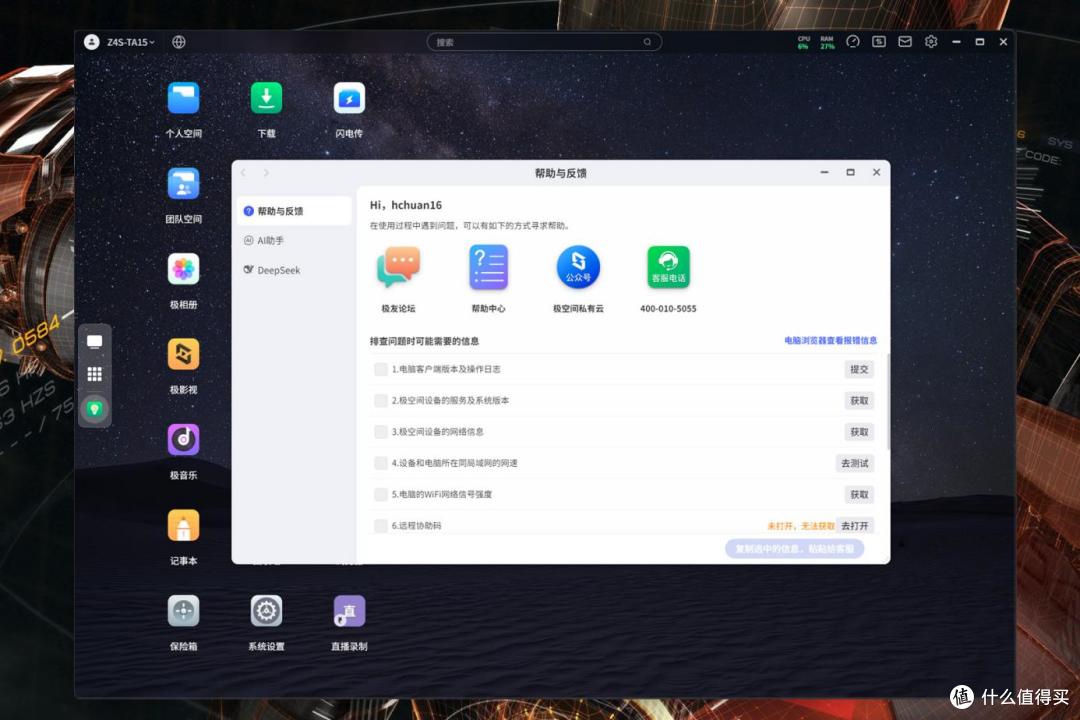Open the 保险箱 safe app

pyautogui.click(x=183, y=611)
